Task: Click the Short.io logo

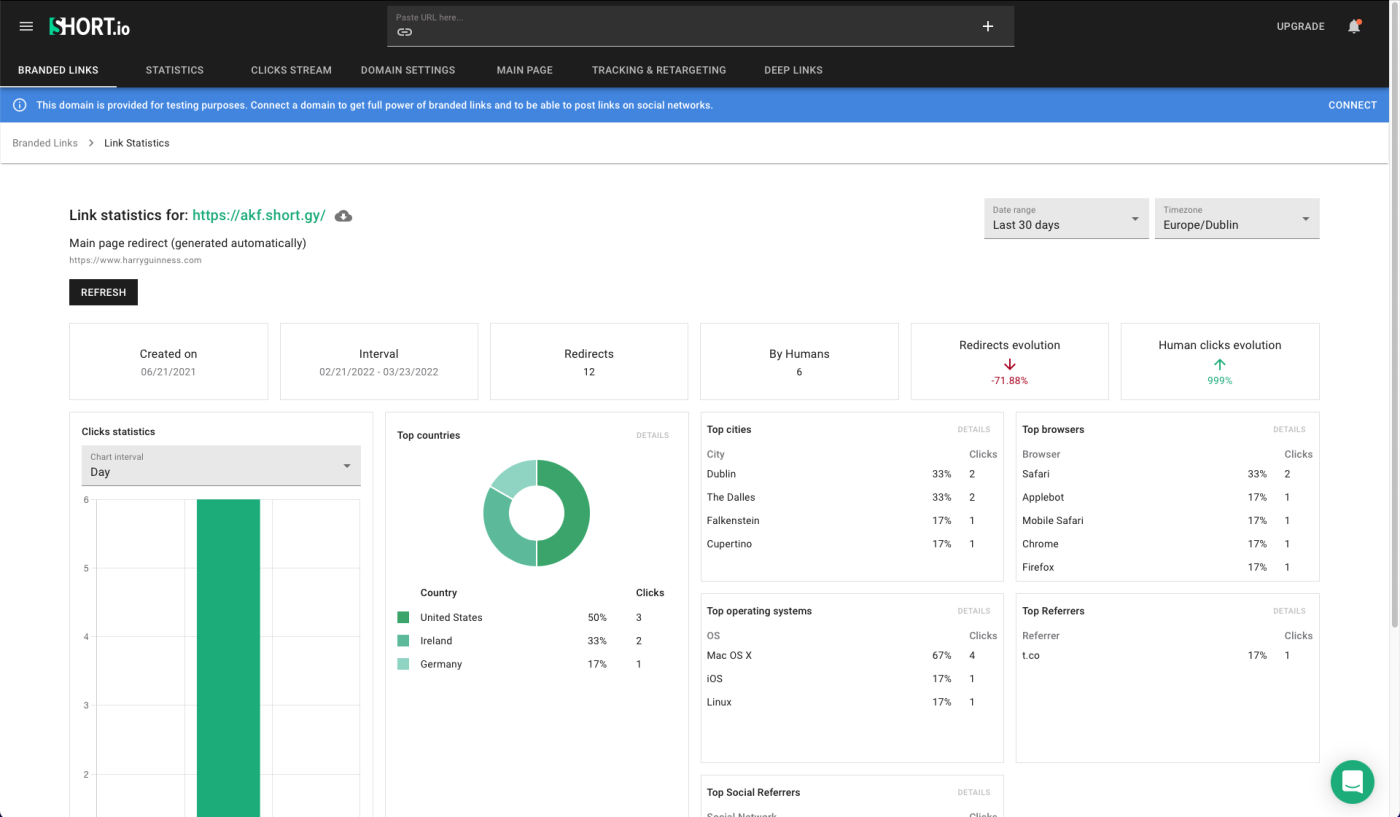Action: pos(90,27)
